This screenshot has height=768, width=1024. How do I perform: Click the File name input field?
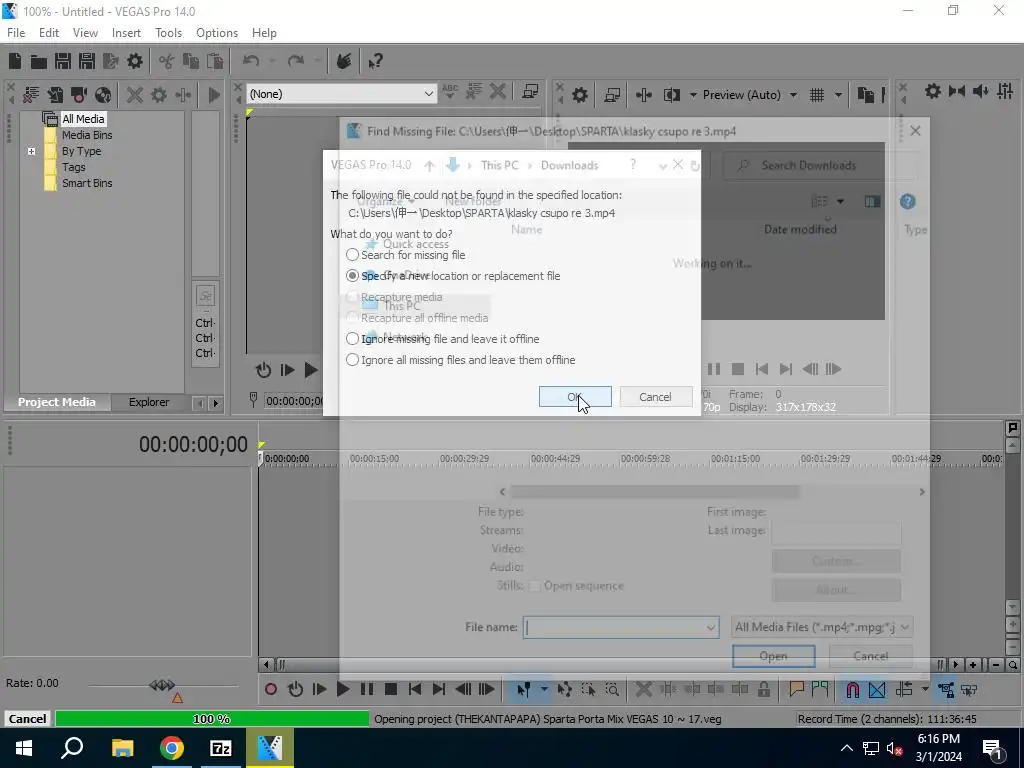point(614,628)
